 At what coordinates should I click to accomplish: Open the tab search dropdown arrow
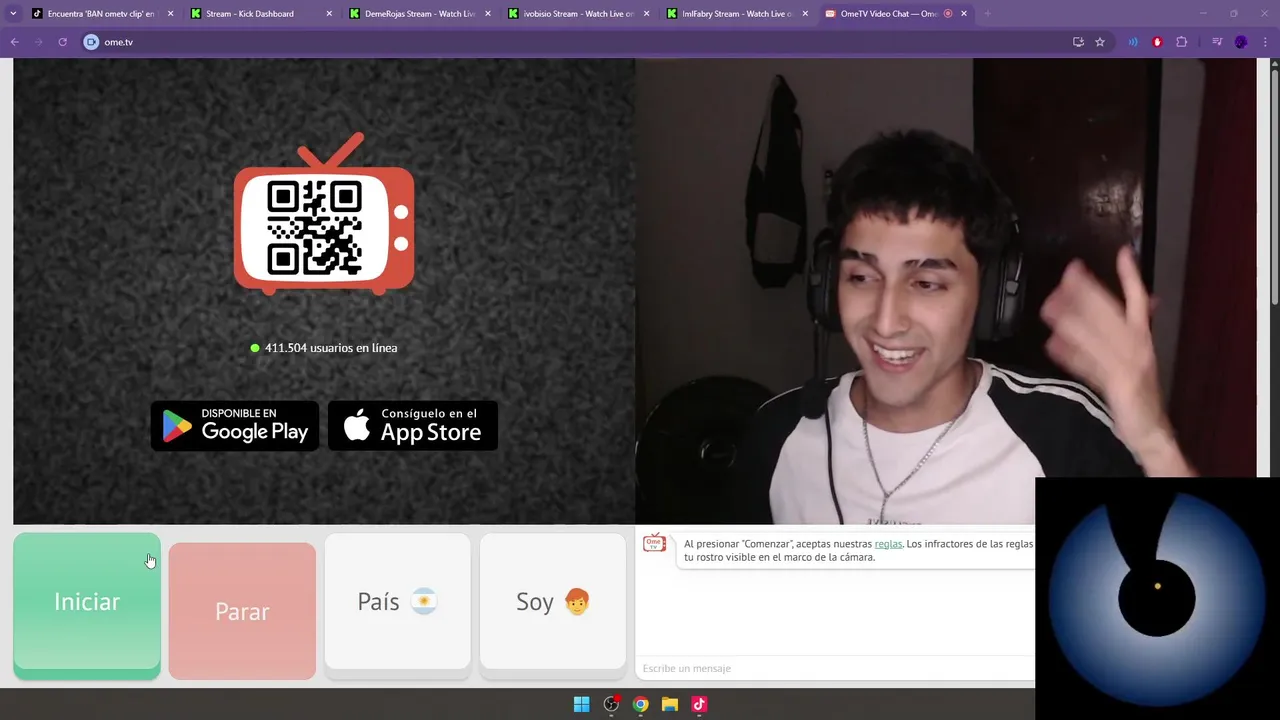(12, 14)
